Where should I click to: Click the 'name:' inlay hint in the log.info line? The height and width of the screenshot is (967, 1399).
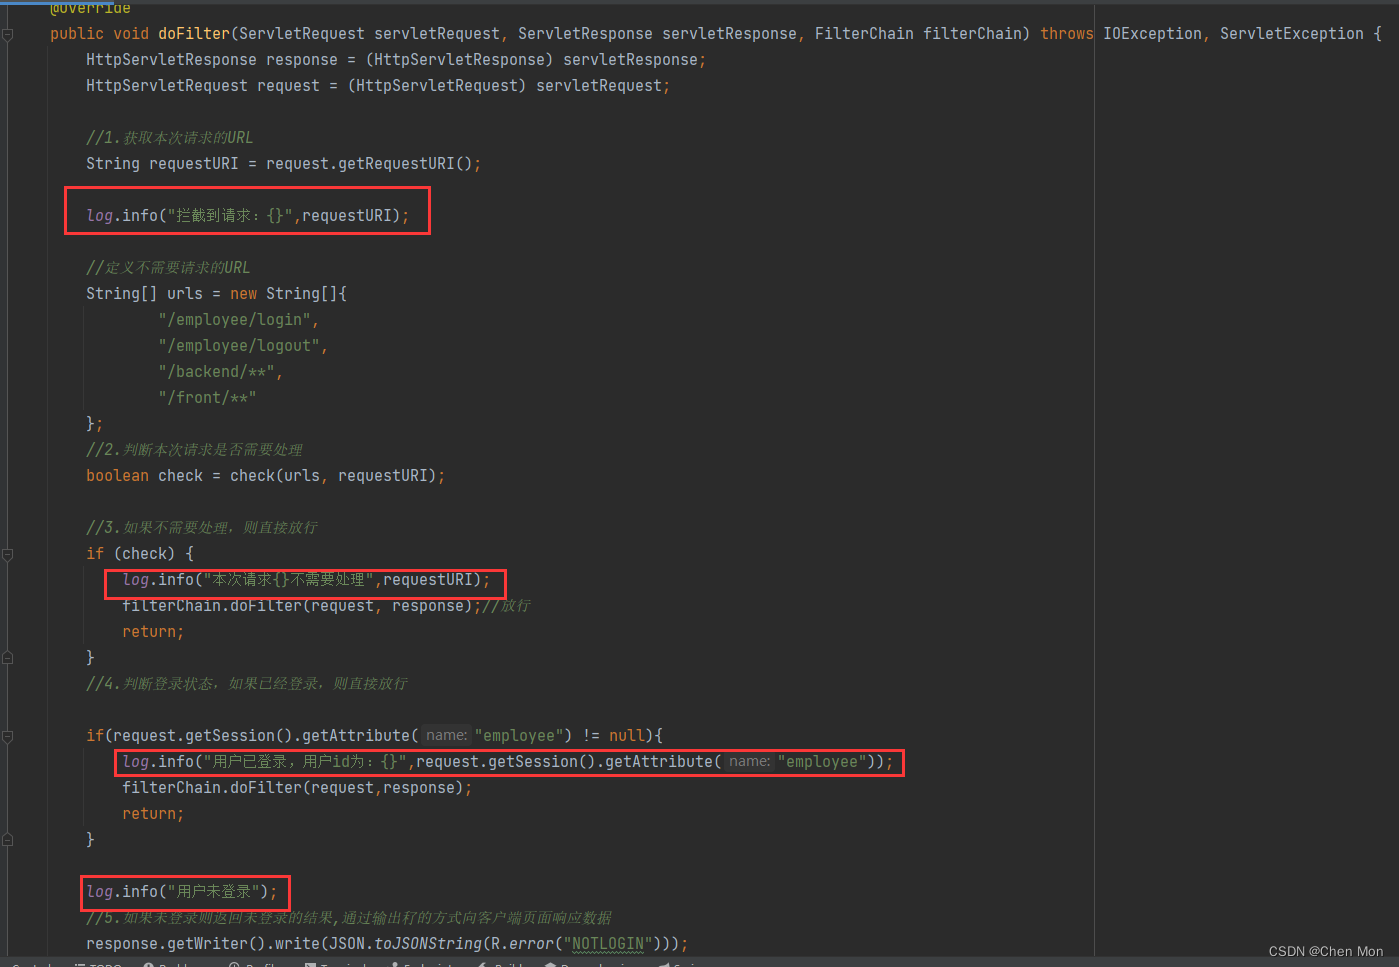[749, 762]
